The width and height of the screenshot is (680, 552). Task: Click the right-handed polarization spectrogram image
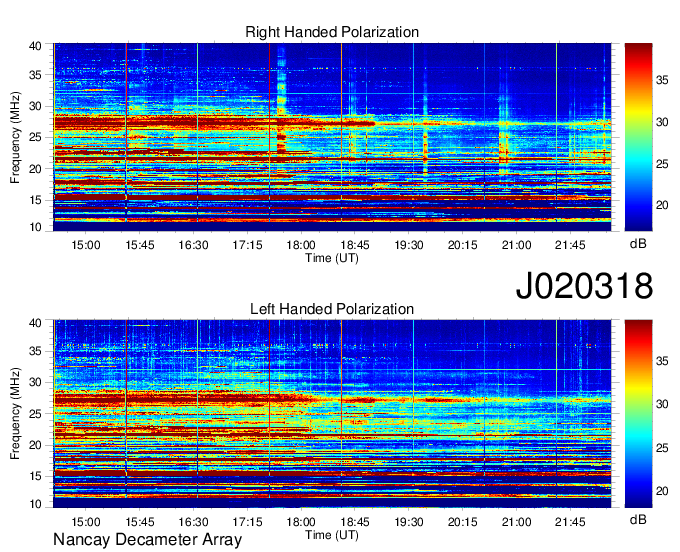pos(332,137)
